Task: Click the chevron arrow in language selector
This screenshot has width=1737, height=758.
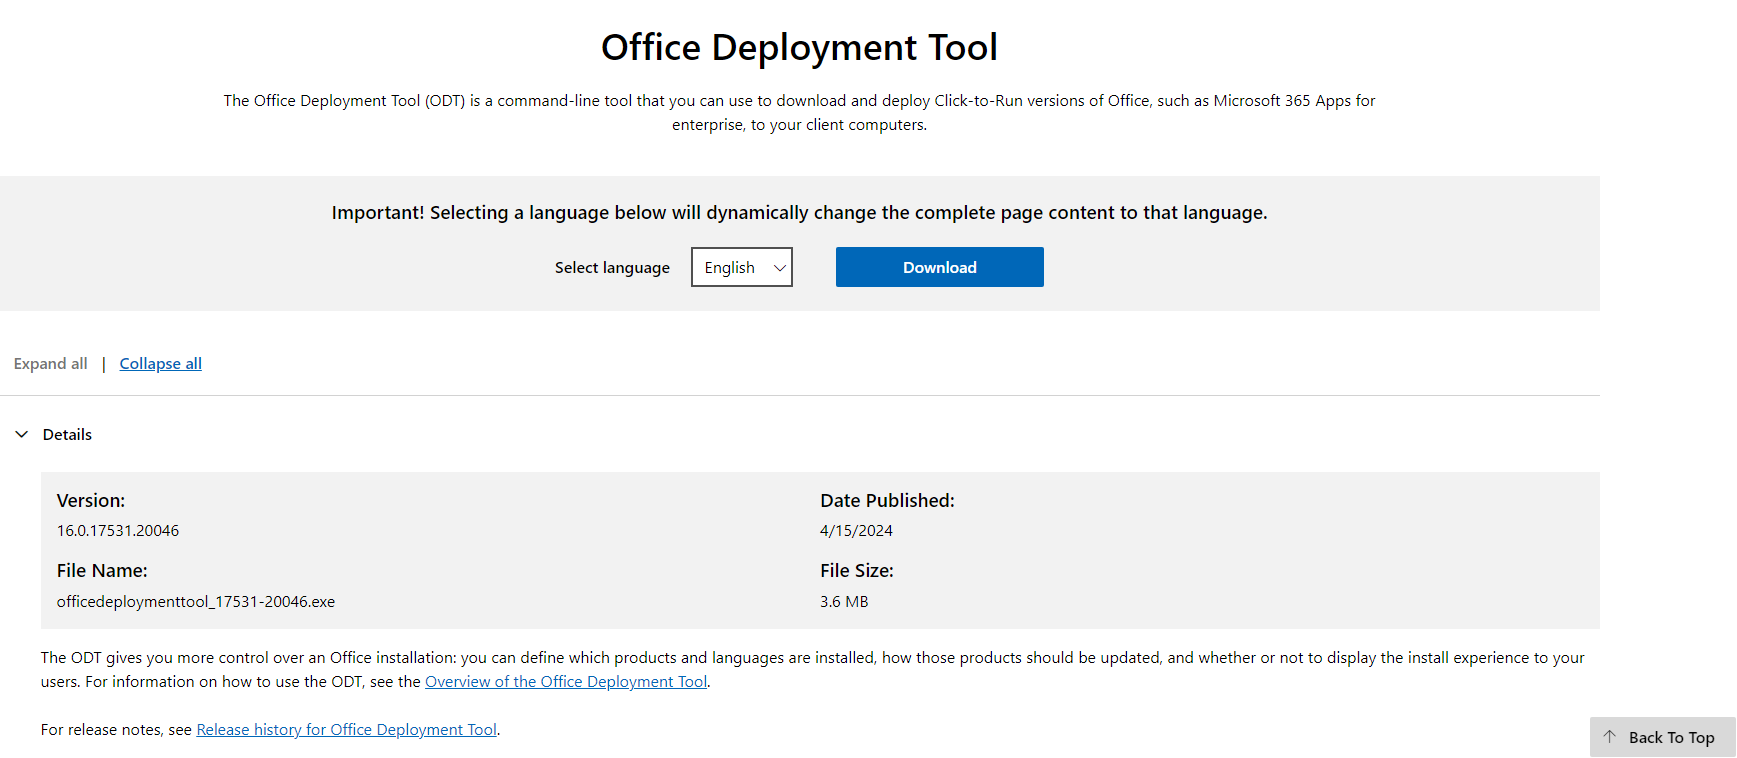Action: pyautogui.click(x=780, y=268)
